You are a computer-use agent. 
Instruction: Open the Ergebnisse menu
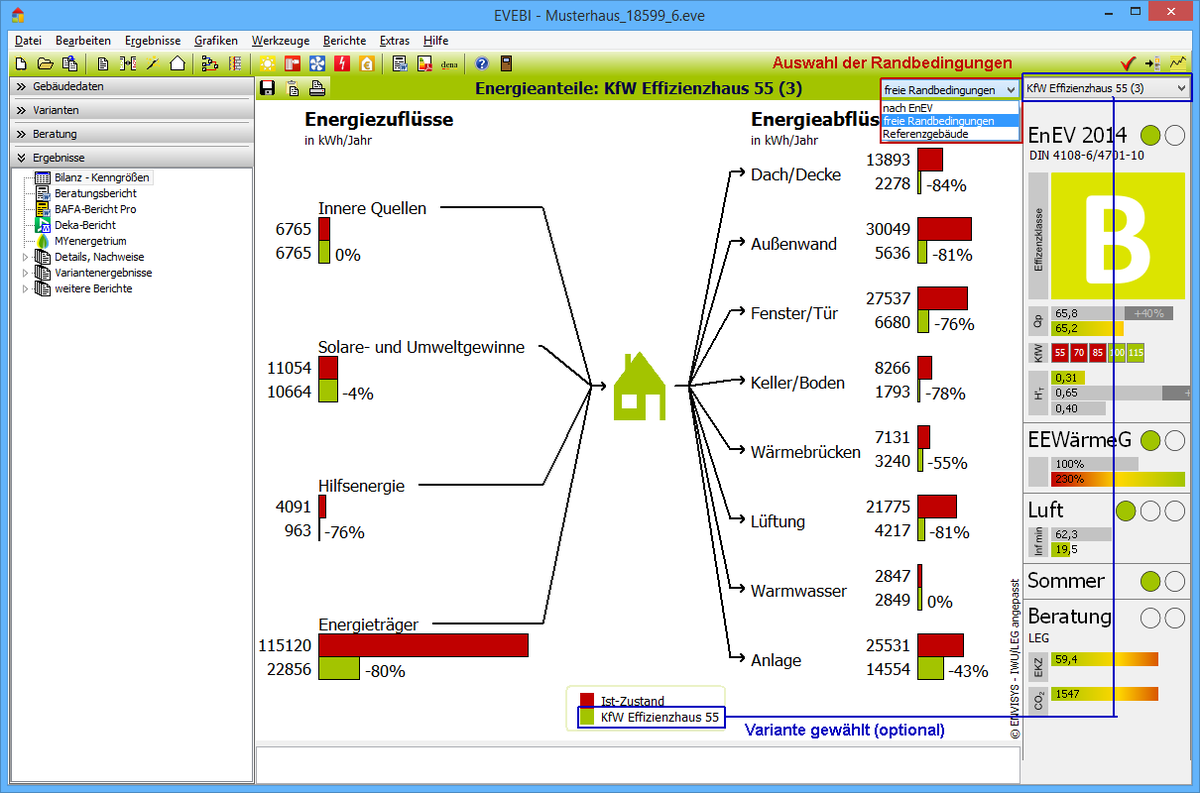click(153, 41)
